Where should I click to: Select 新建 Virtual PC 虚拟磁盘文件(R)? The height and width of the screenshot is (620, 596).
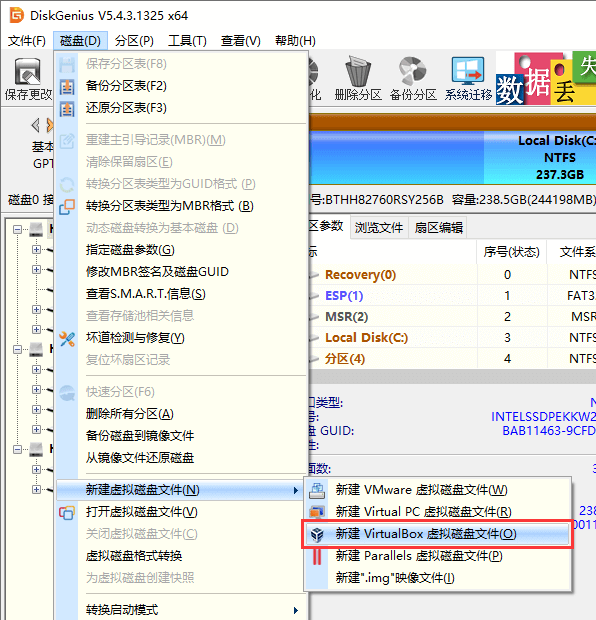[x=437, y=512]
